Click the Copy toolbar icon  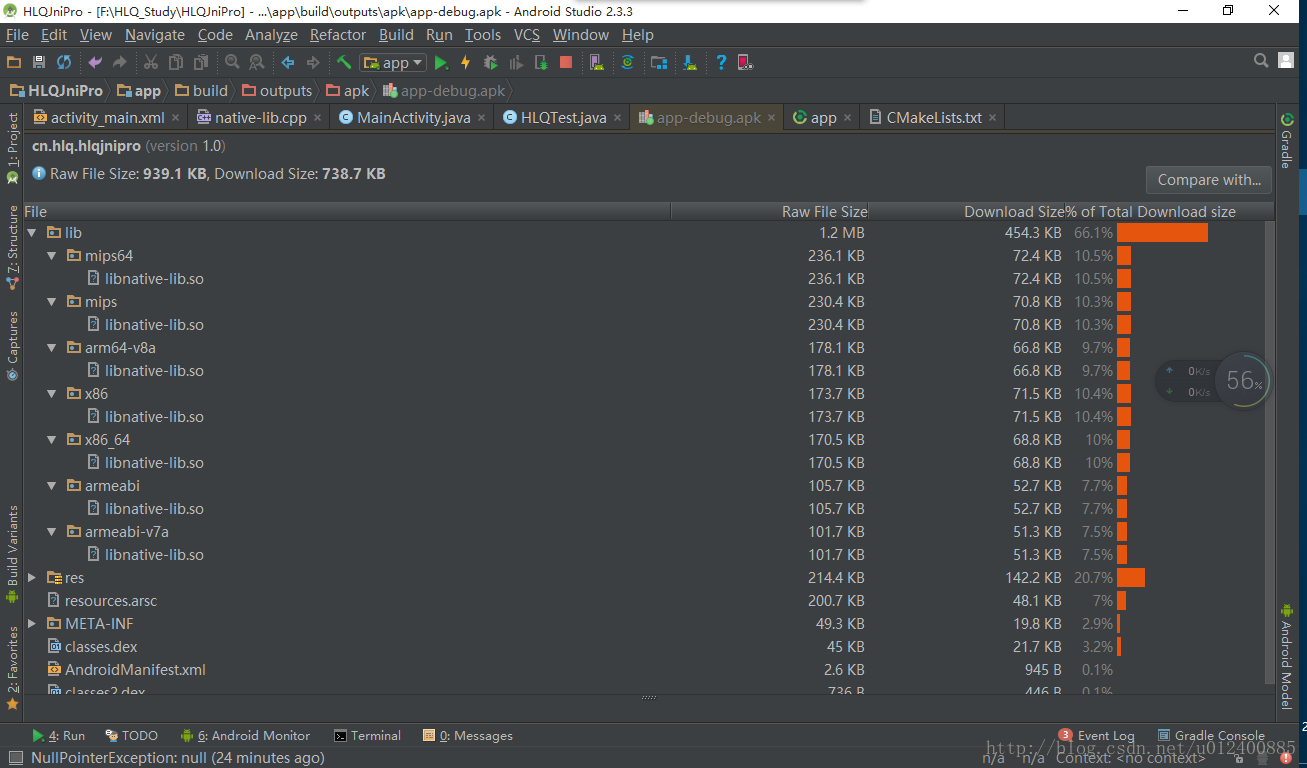(175, 62)
